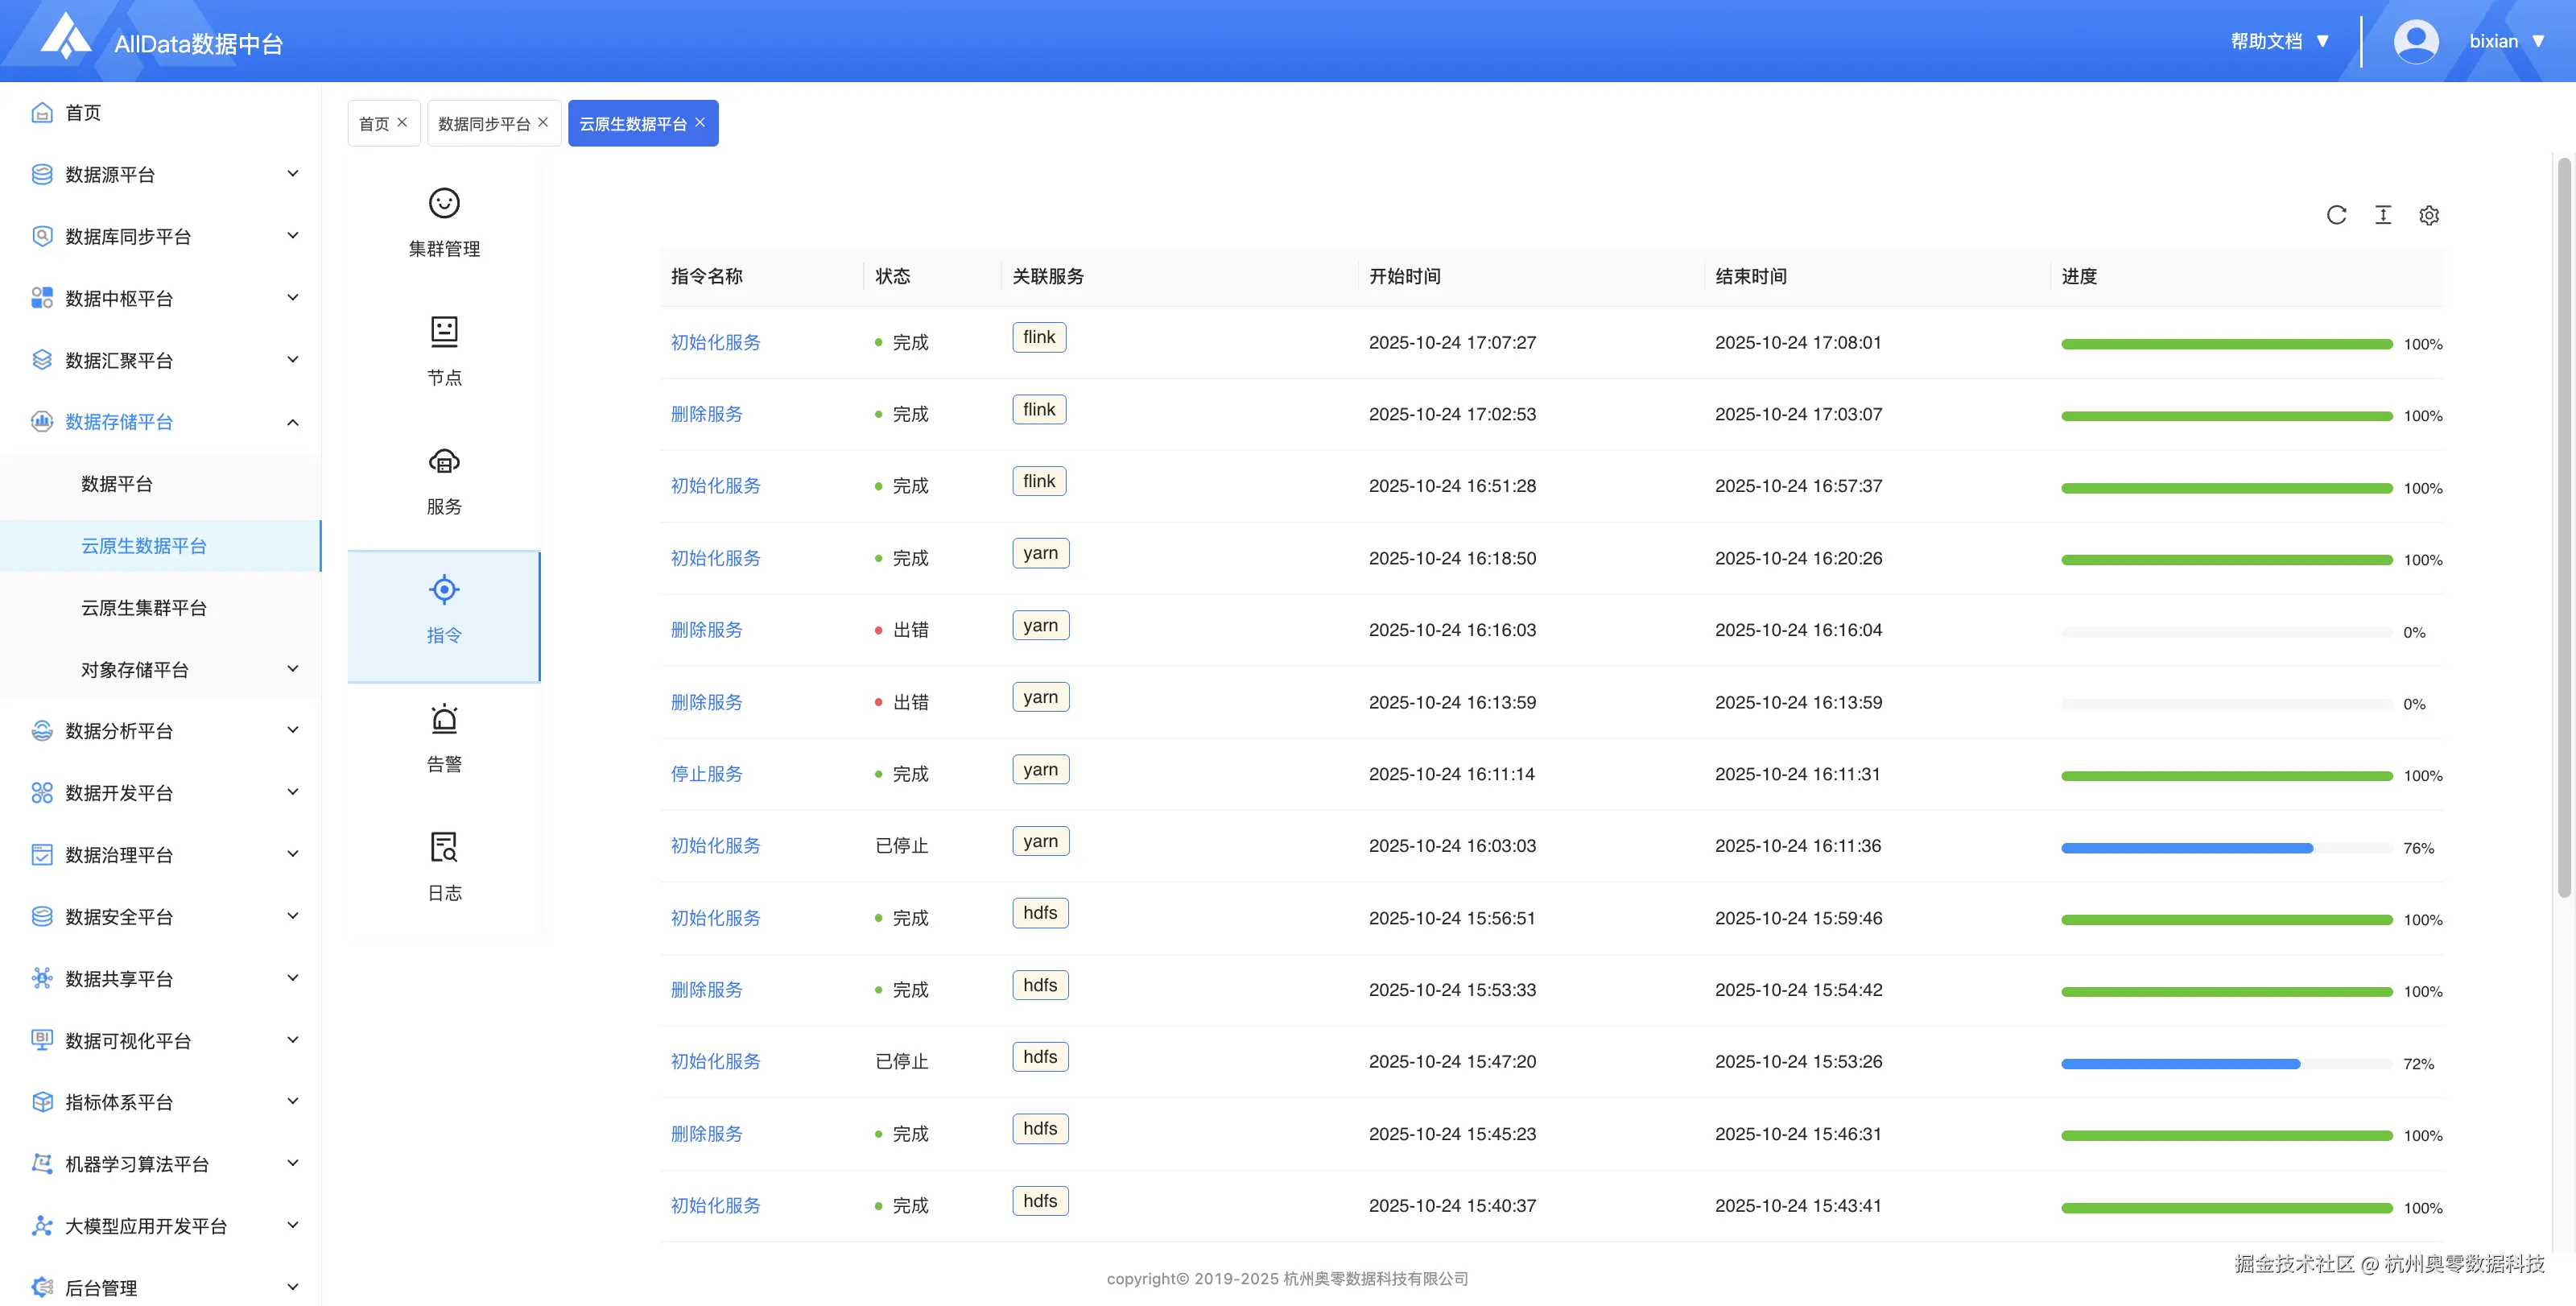The height and width of the screenshot is (1306, 2576).
Task: Open the 告警 alarm bell icon
Action: pyautogui.click(x=444, y=719)
